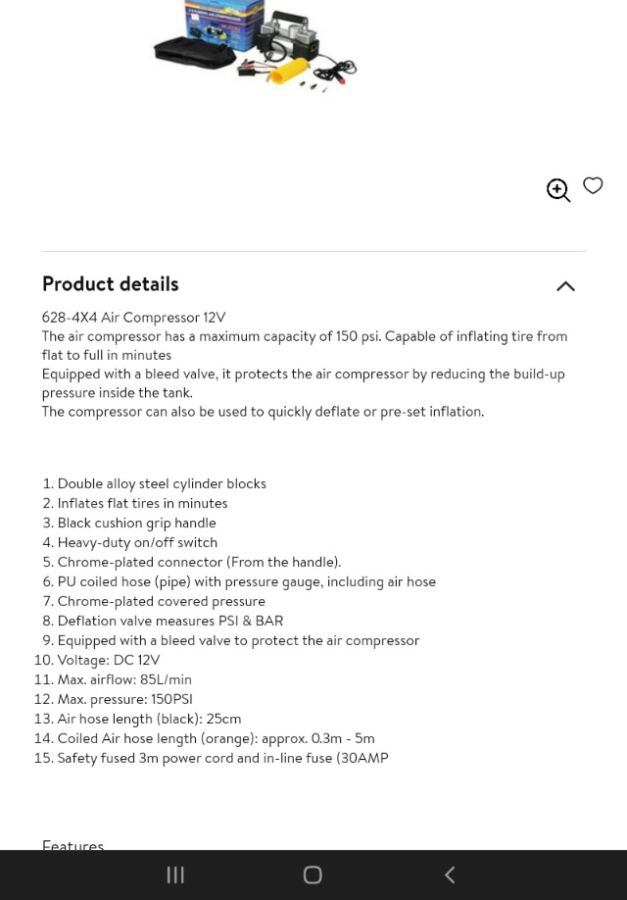This screenshot has height=900, width=627.
Task: Tap the zoom-in magnifier icon
Action: click(x=558, y=190)
